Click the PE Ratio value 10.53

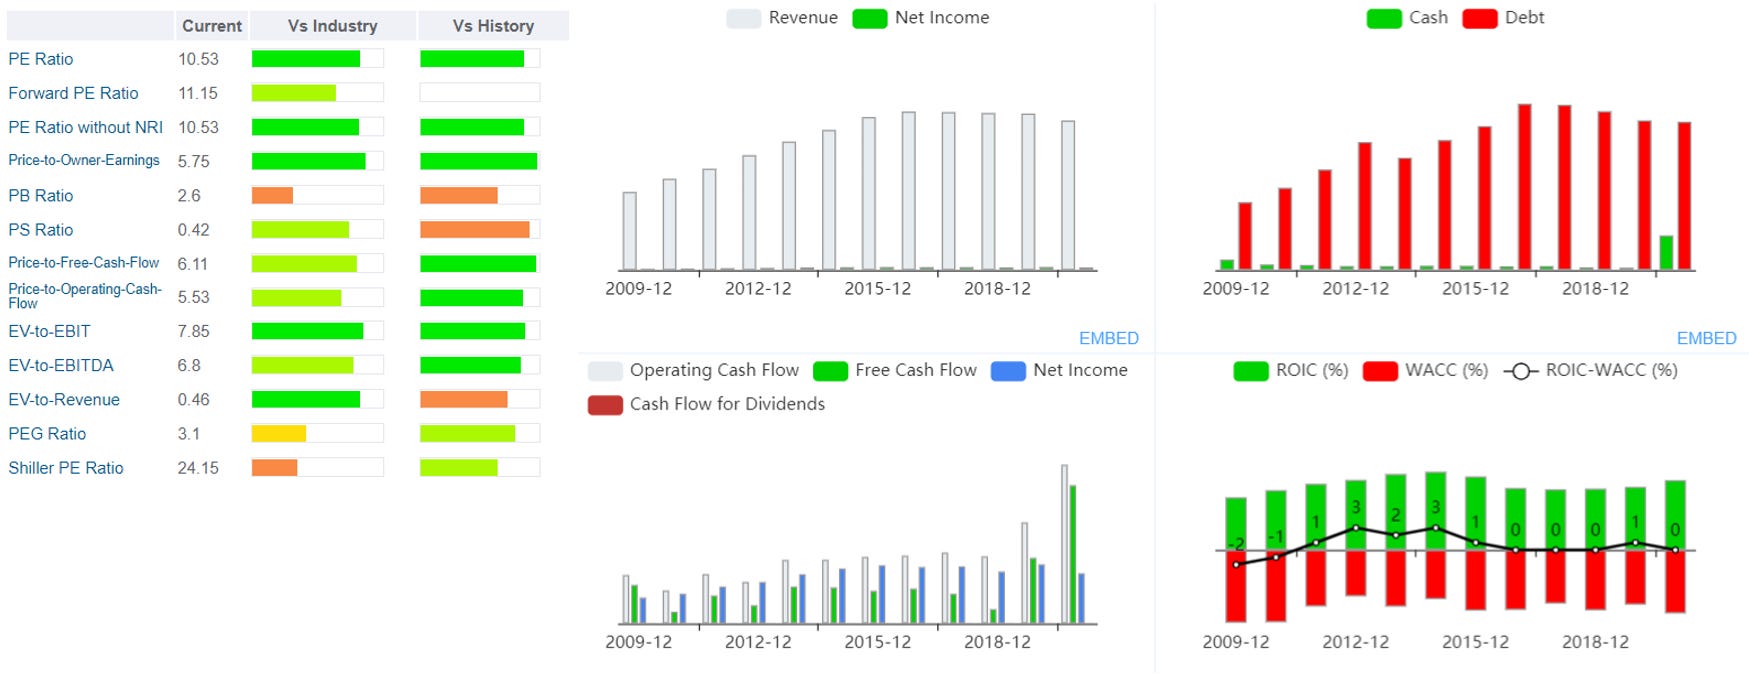coord(198,59)
